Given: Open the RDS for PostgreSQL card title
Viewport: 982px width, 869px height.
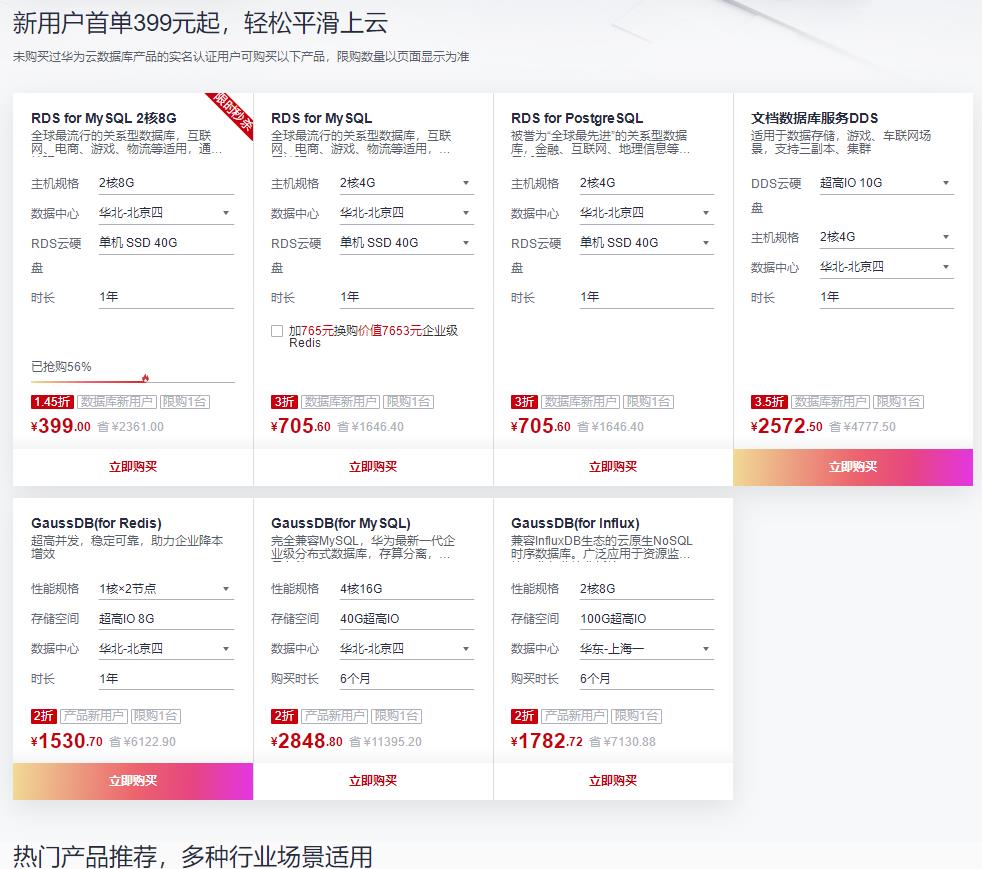Looking at the screenshot, I should tap(577, 118).
